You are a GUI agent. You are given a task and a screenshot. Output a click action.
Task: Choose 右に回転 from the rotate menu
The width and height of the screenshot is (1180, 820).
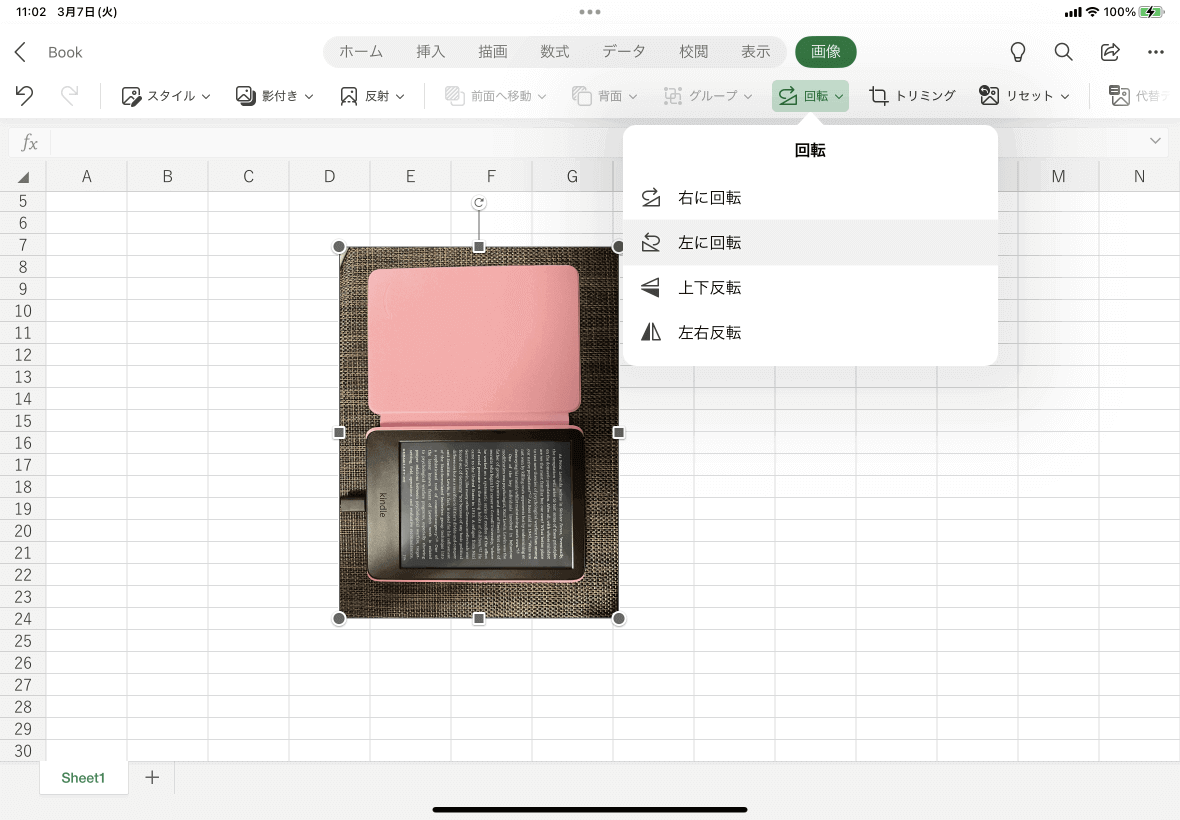(x=810, y=198)
